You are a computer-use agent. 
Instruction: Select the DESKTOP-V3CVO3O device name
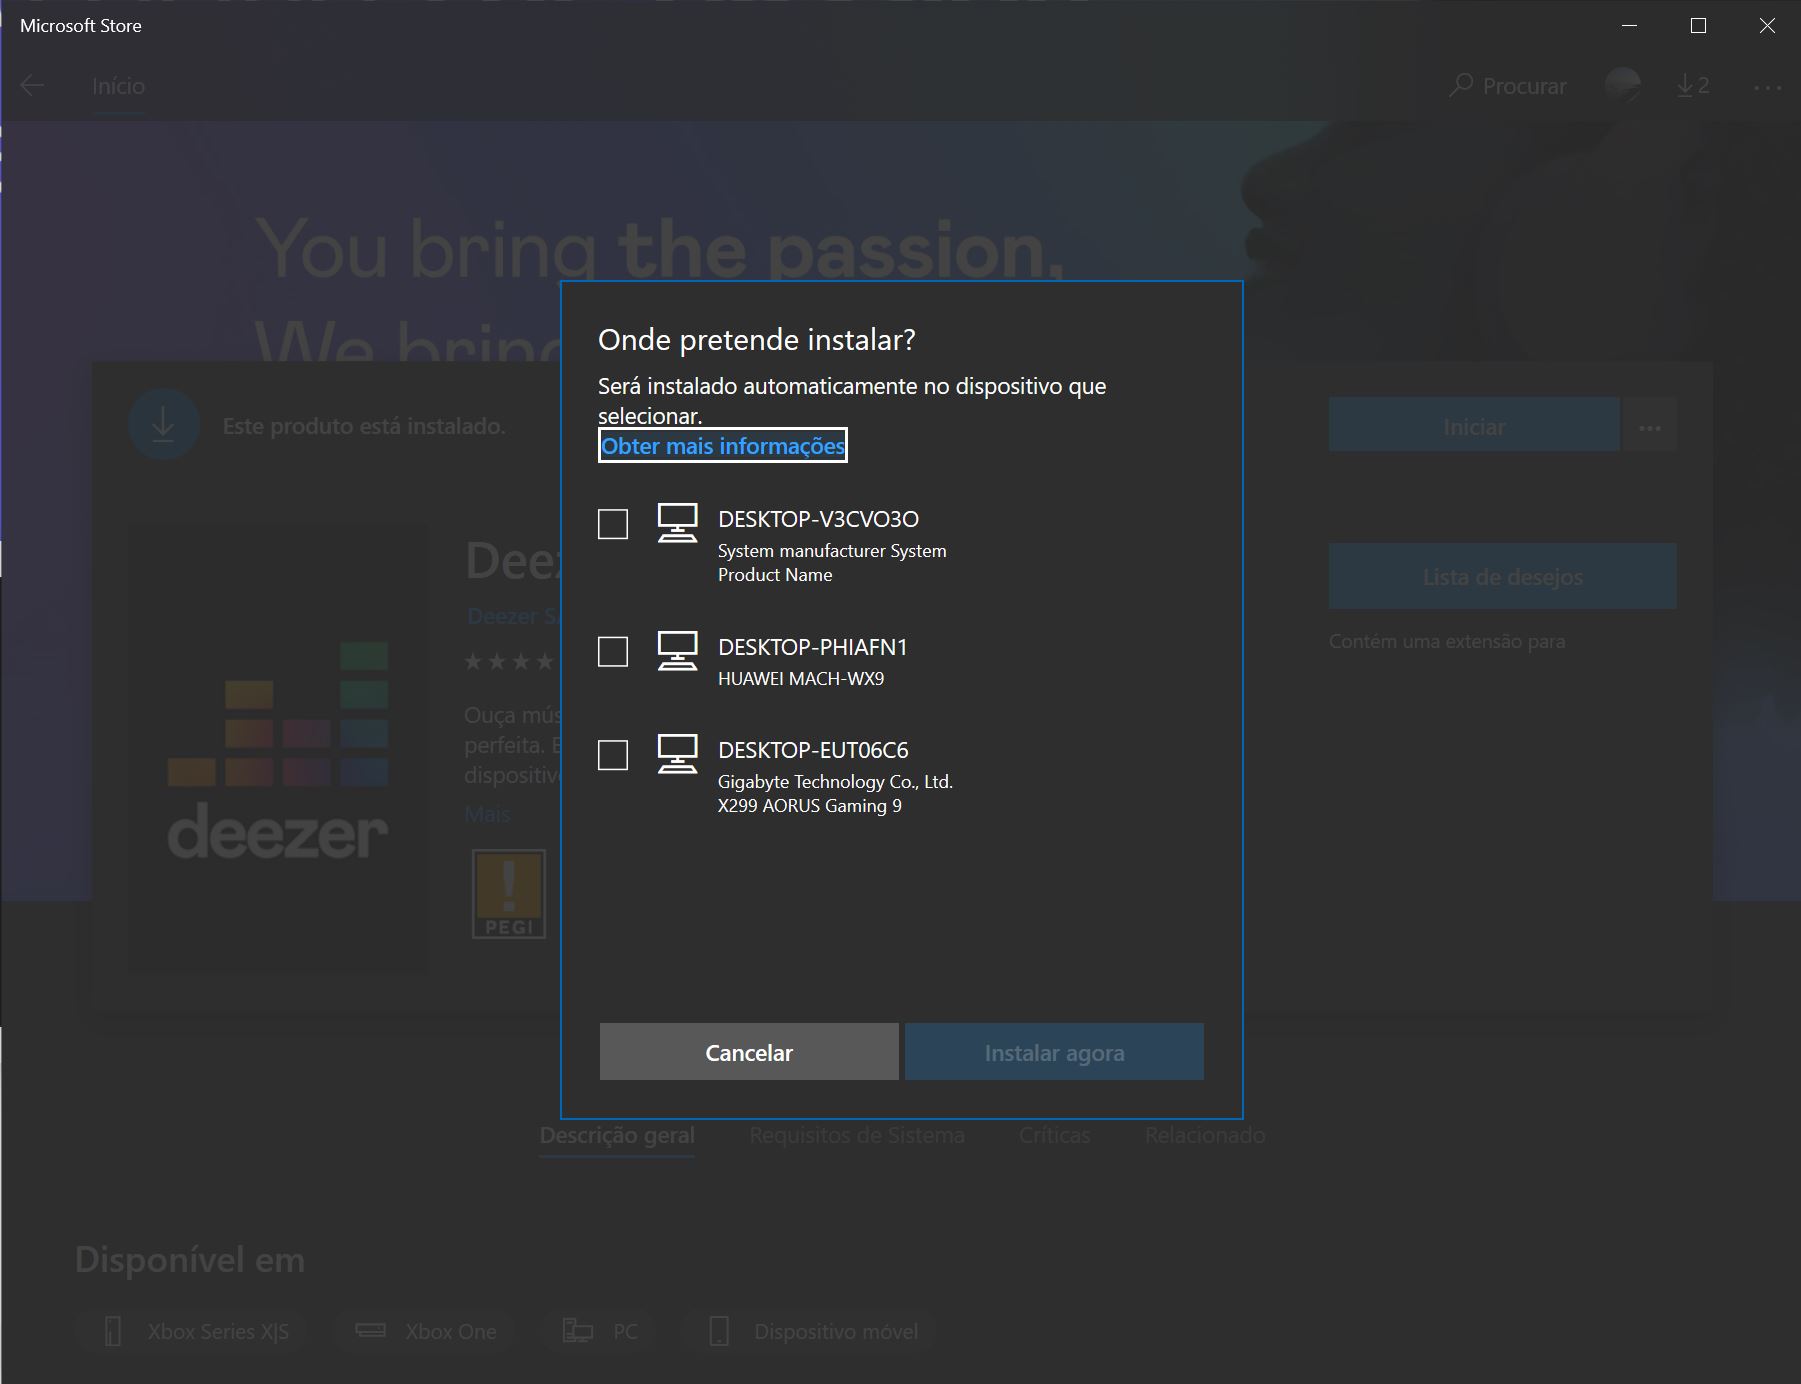pyautogui.click(x=818, y=519)
